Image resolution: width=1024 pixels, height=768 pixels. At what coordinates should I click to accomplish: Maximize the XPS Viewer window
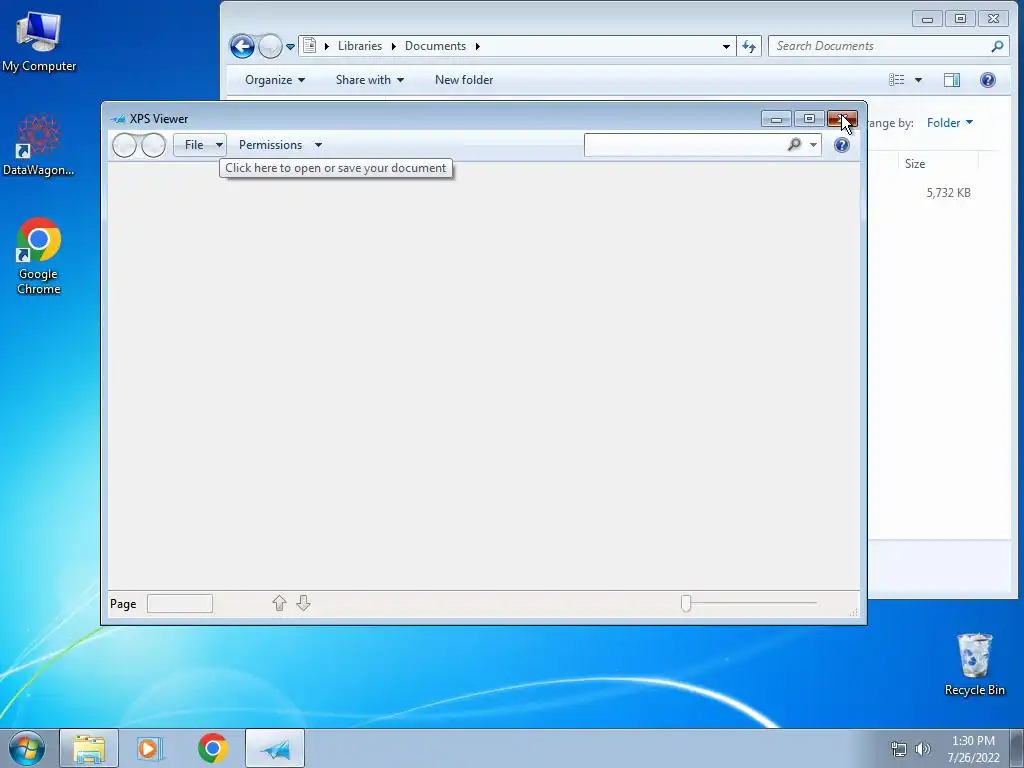(x=808, y=119)
